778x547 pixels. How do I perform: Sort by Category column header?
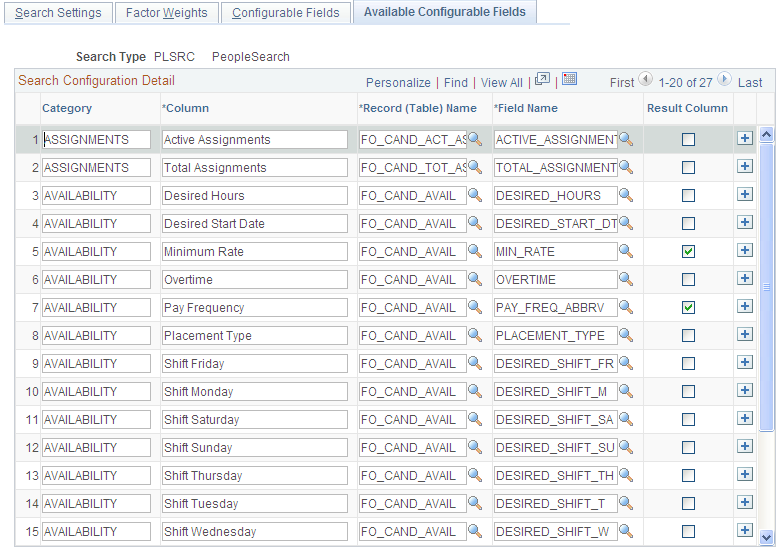tap(67, 108)
